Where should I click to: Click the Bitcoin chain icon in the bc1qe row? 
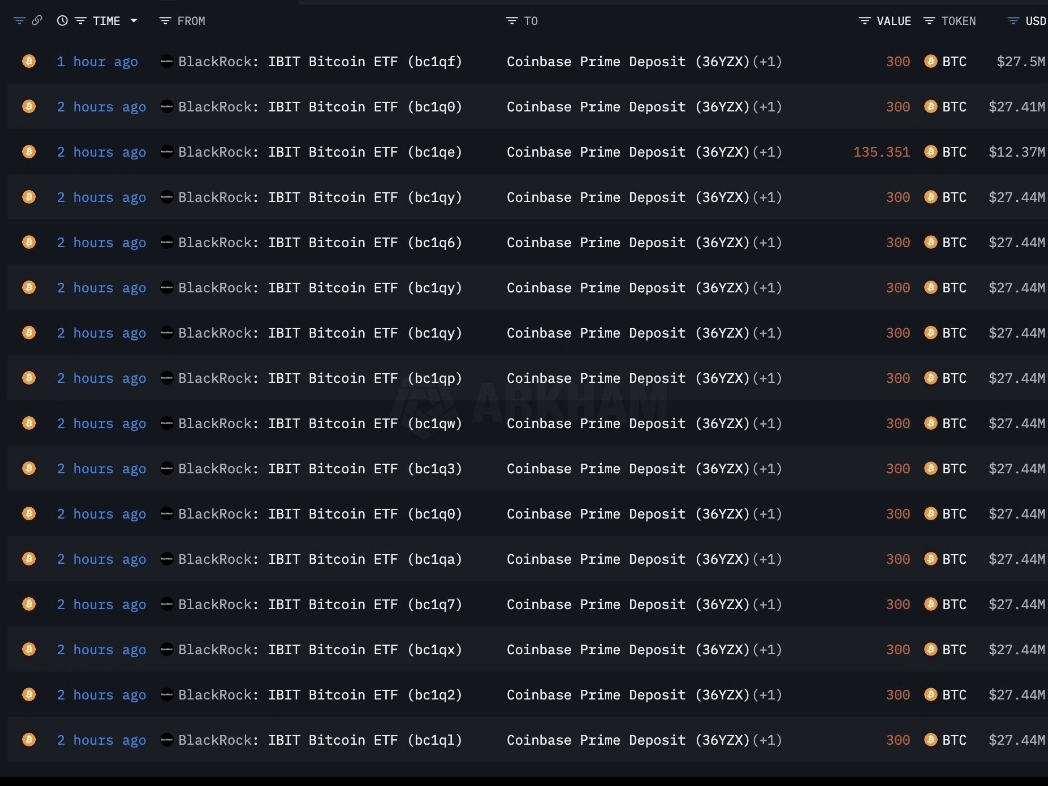click(x=29, y=152)
